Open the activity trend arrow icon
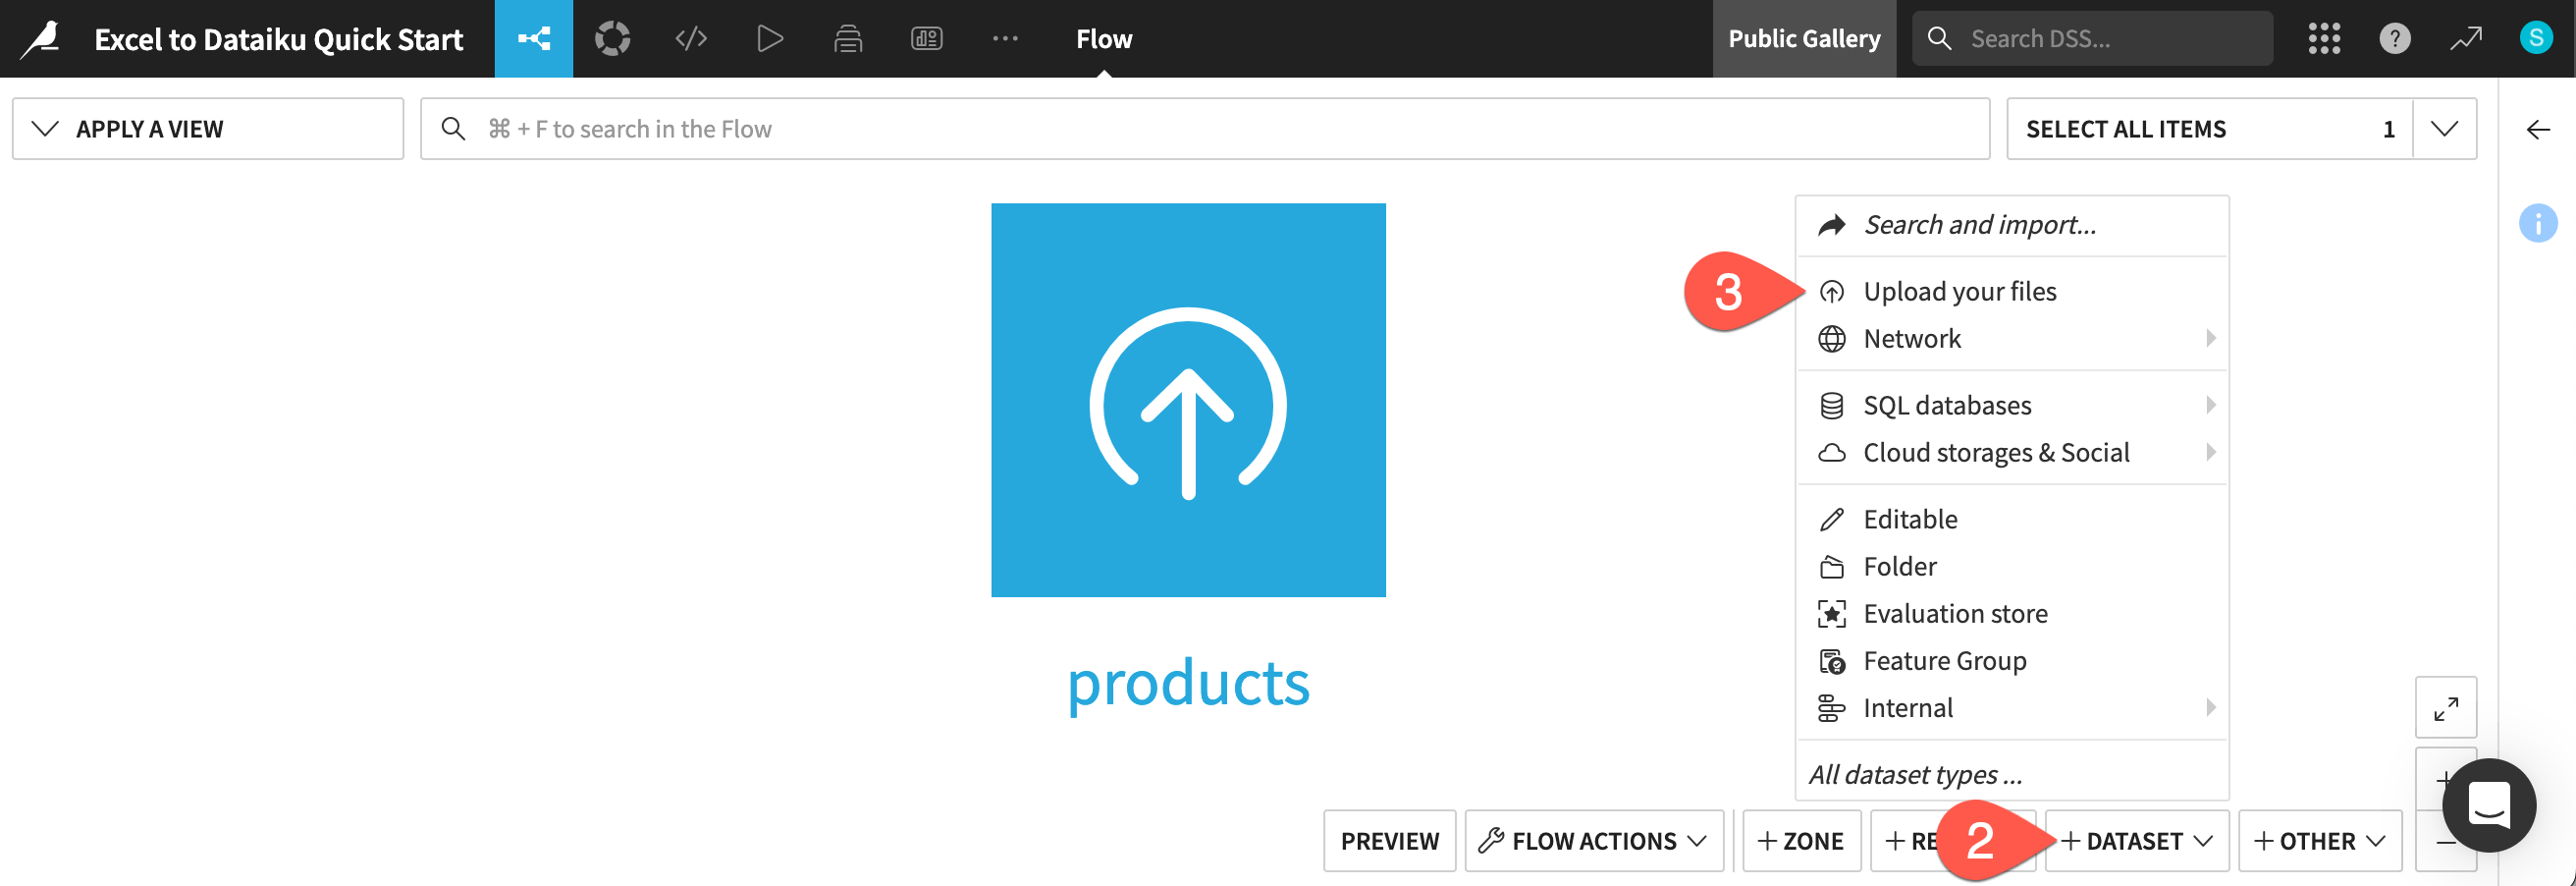2576x886 pixels. (x=2466, y=39)
